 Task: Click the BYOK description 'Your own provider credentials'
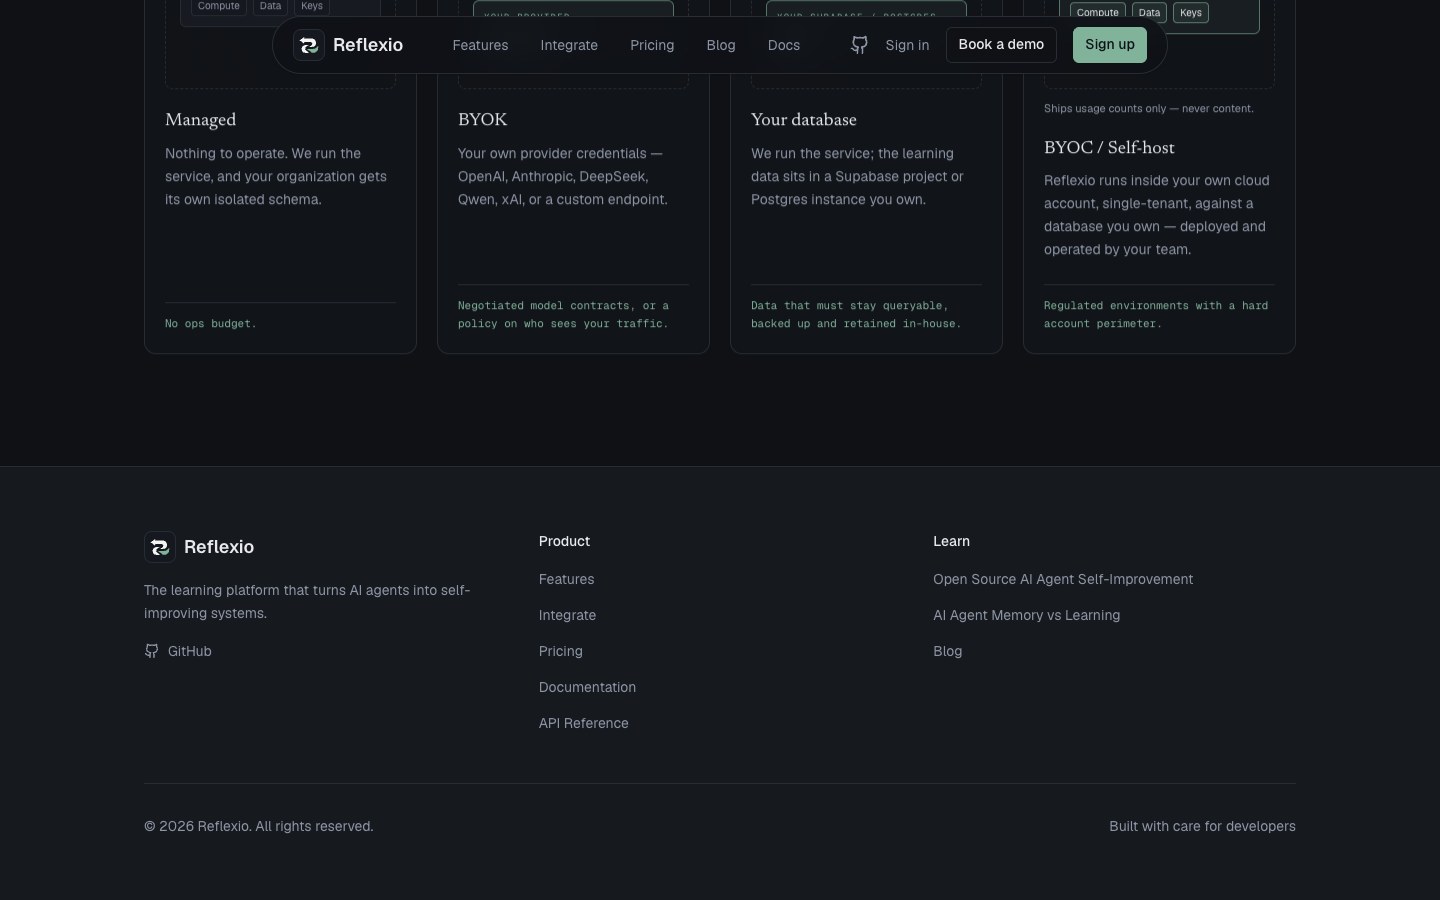point(563,177)
